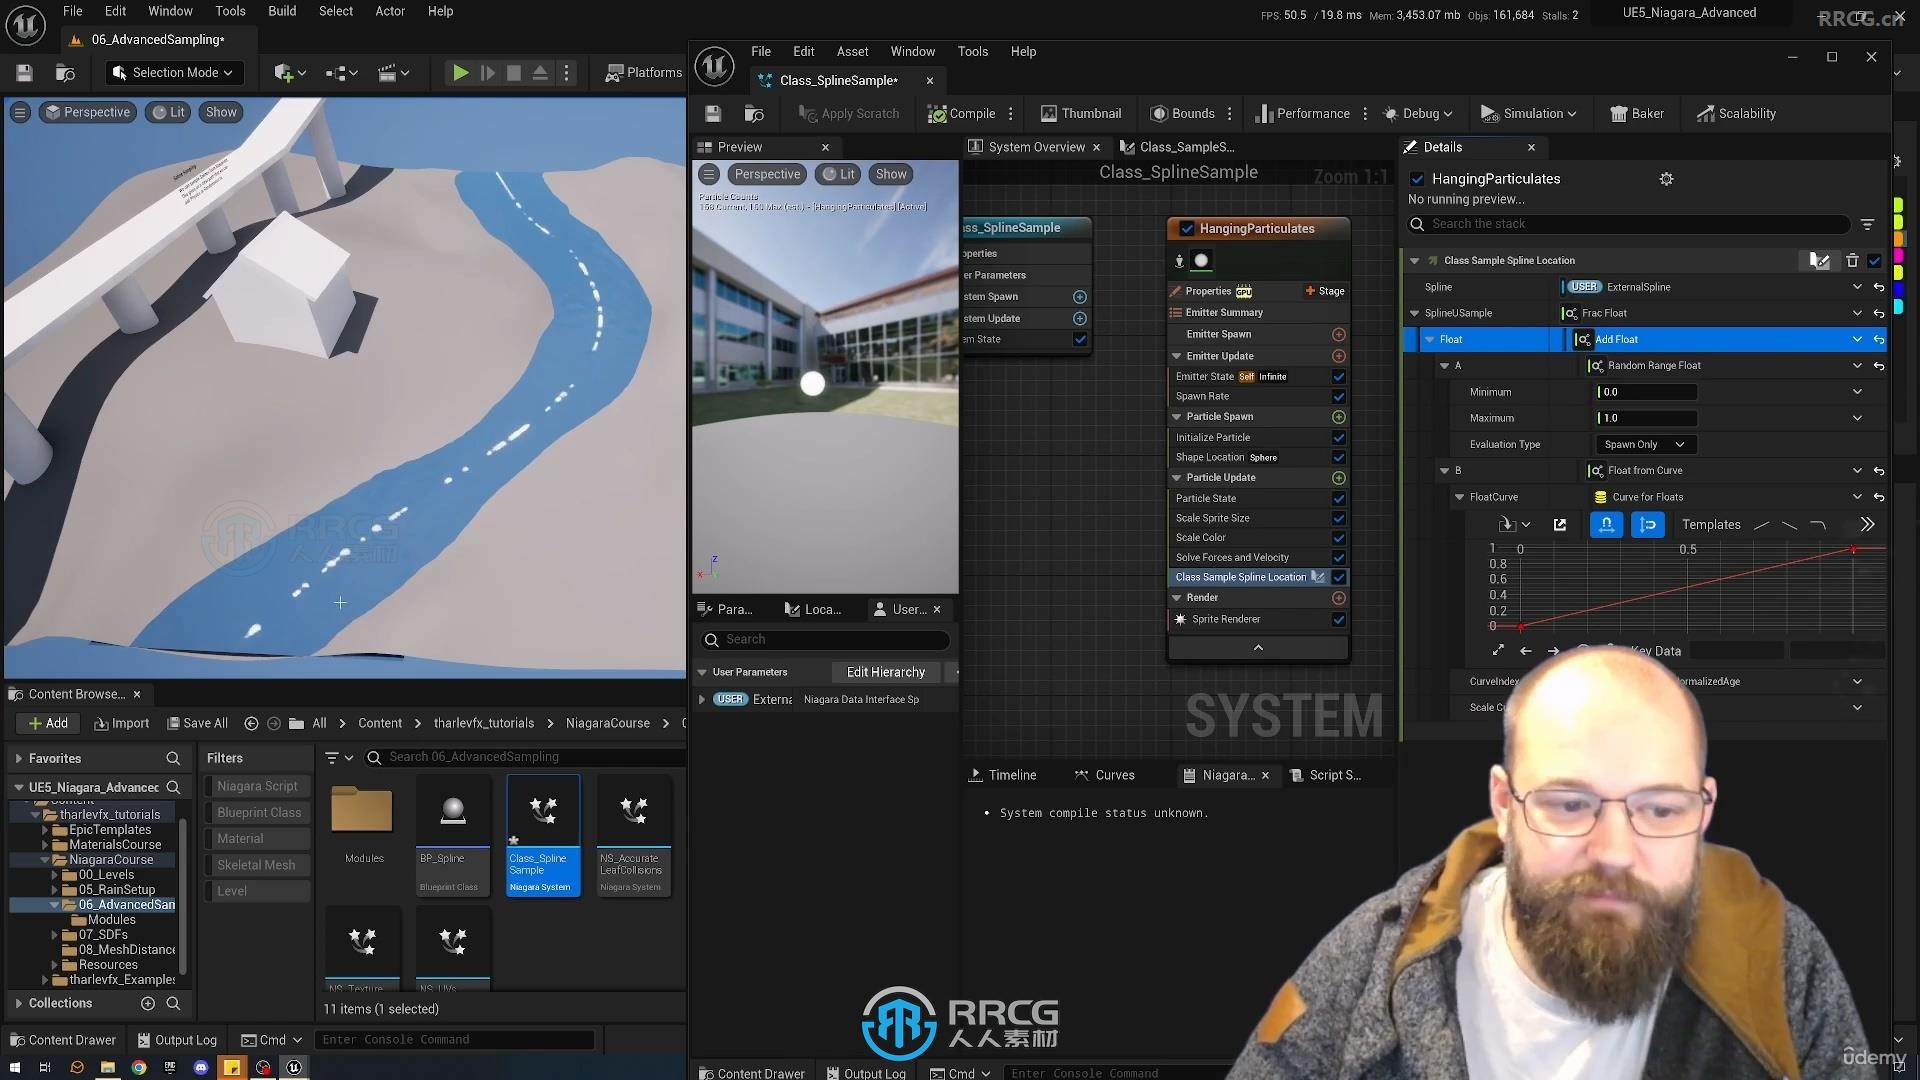
Task: Collapse the SplineUSample row
Action: (x=1415, y=313)
